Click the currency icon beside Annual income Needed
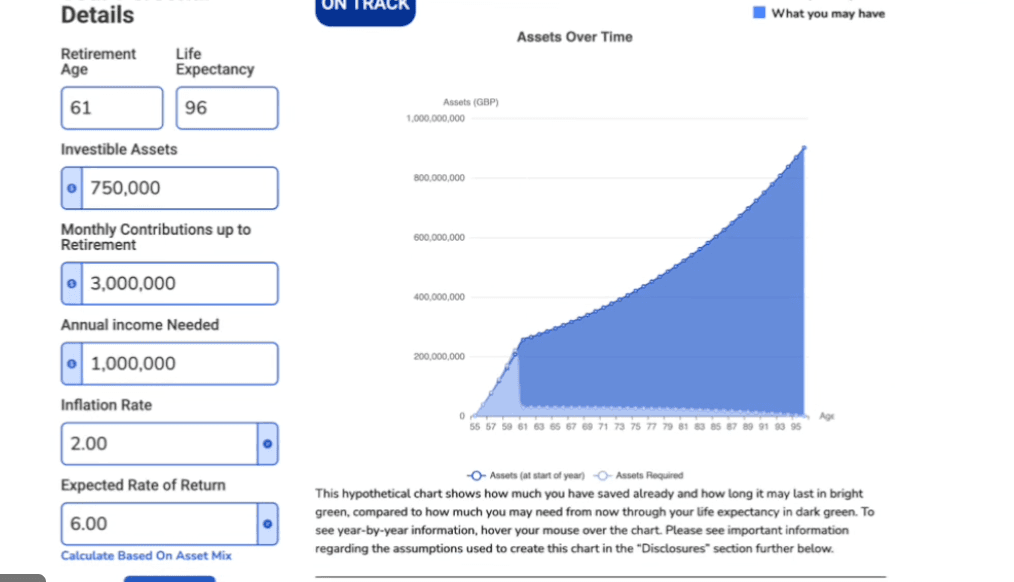Image resolution: width=1014 pixels, height=582 pixels. coord(71,364)
